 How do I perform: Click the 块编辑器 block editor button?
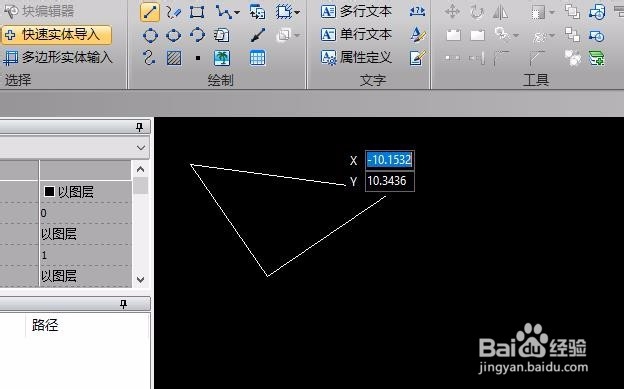tap(39, 11)
